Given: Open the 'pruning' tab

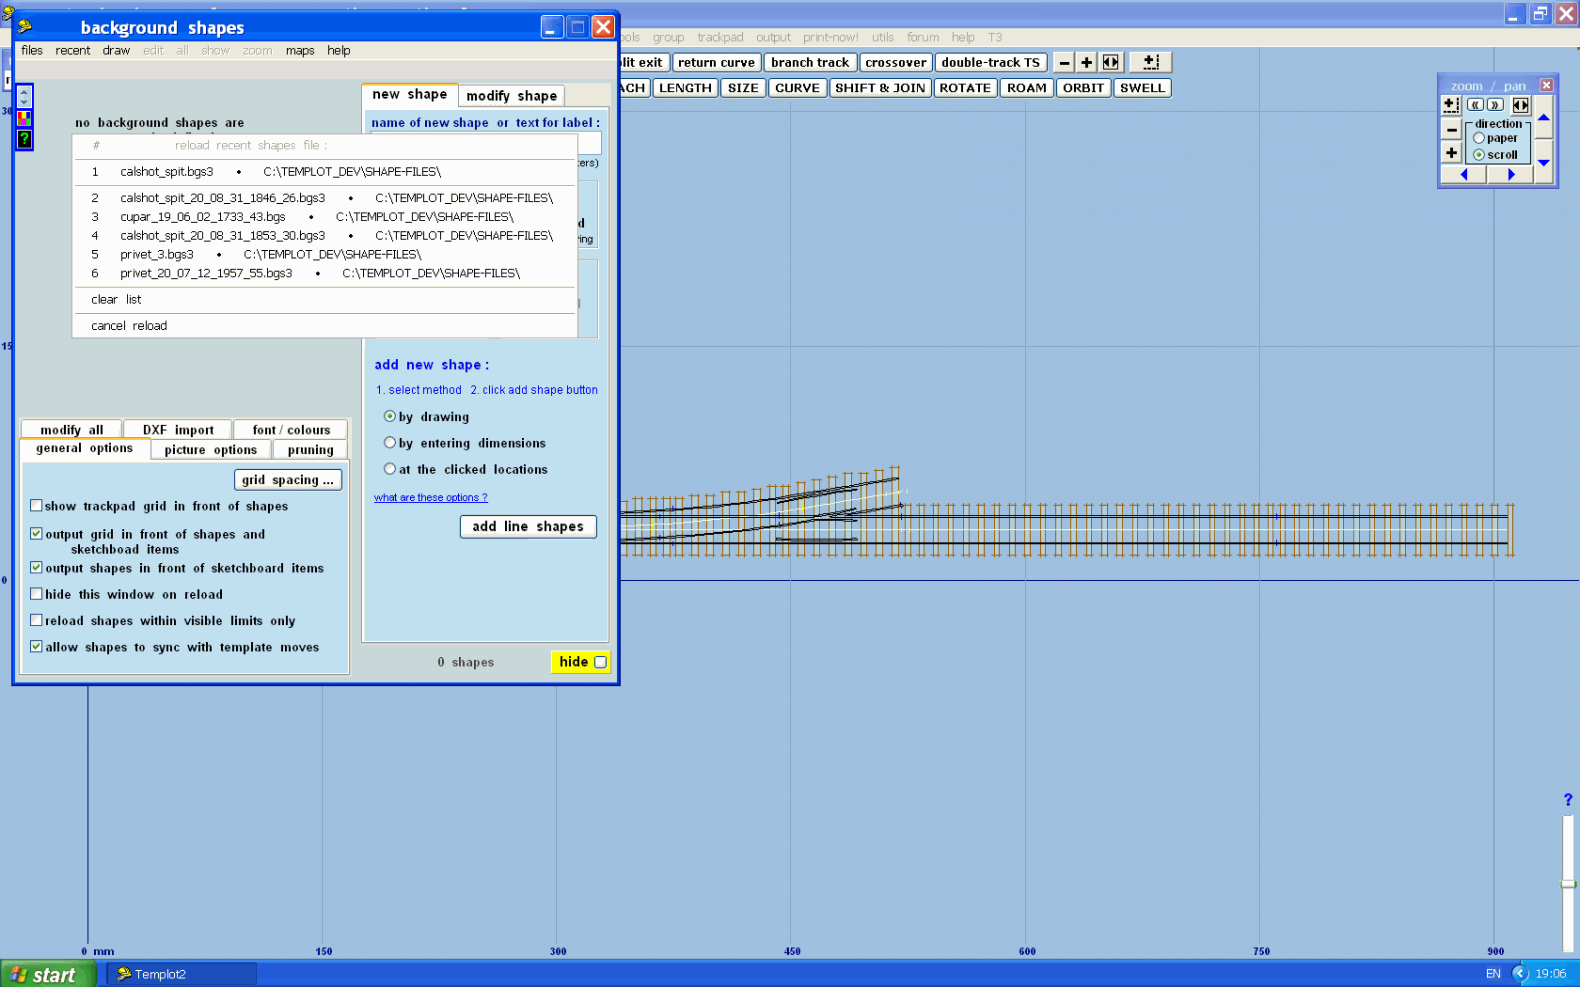Looking at the screenshot, I should click(x=311, y=450).
